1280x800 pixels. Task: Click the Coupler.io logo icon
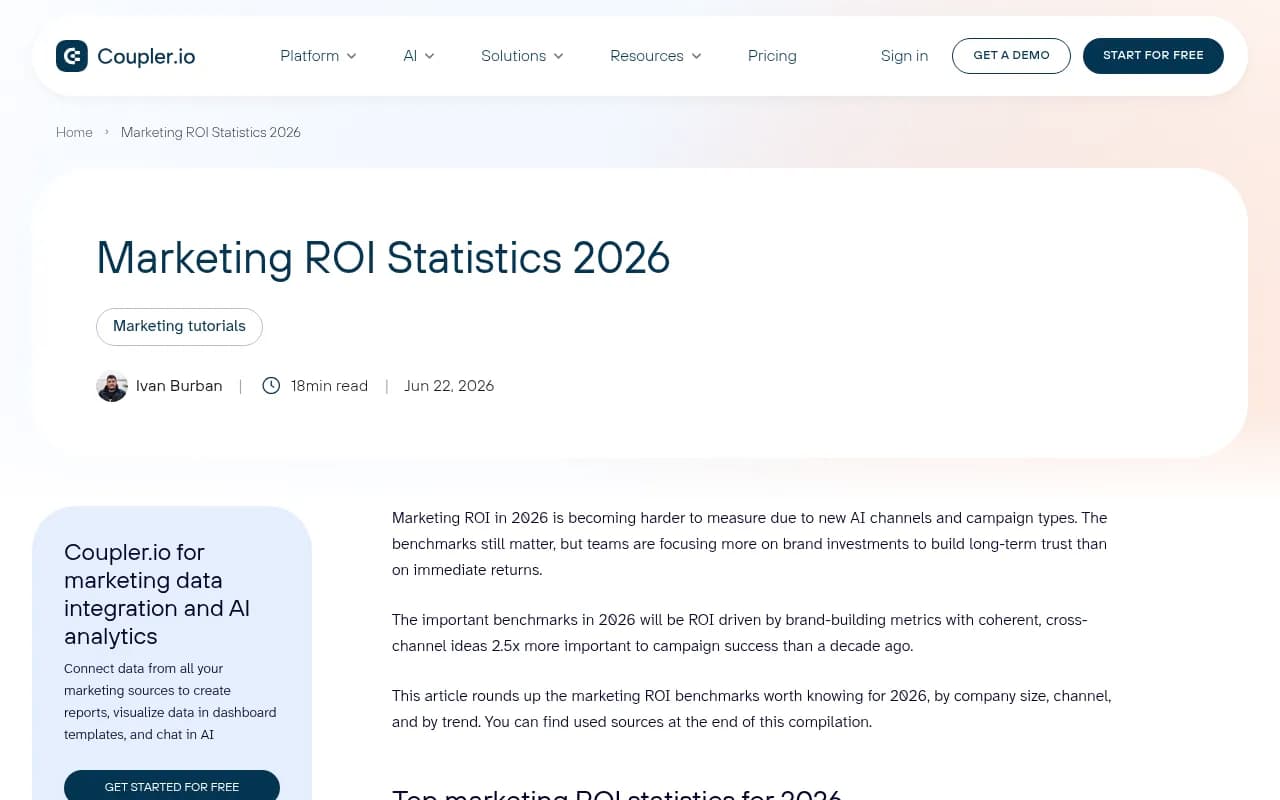coord(72,56)
